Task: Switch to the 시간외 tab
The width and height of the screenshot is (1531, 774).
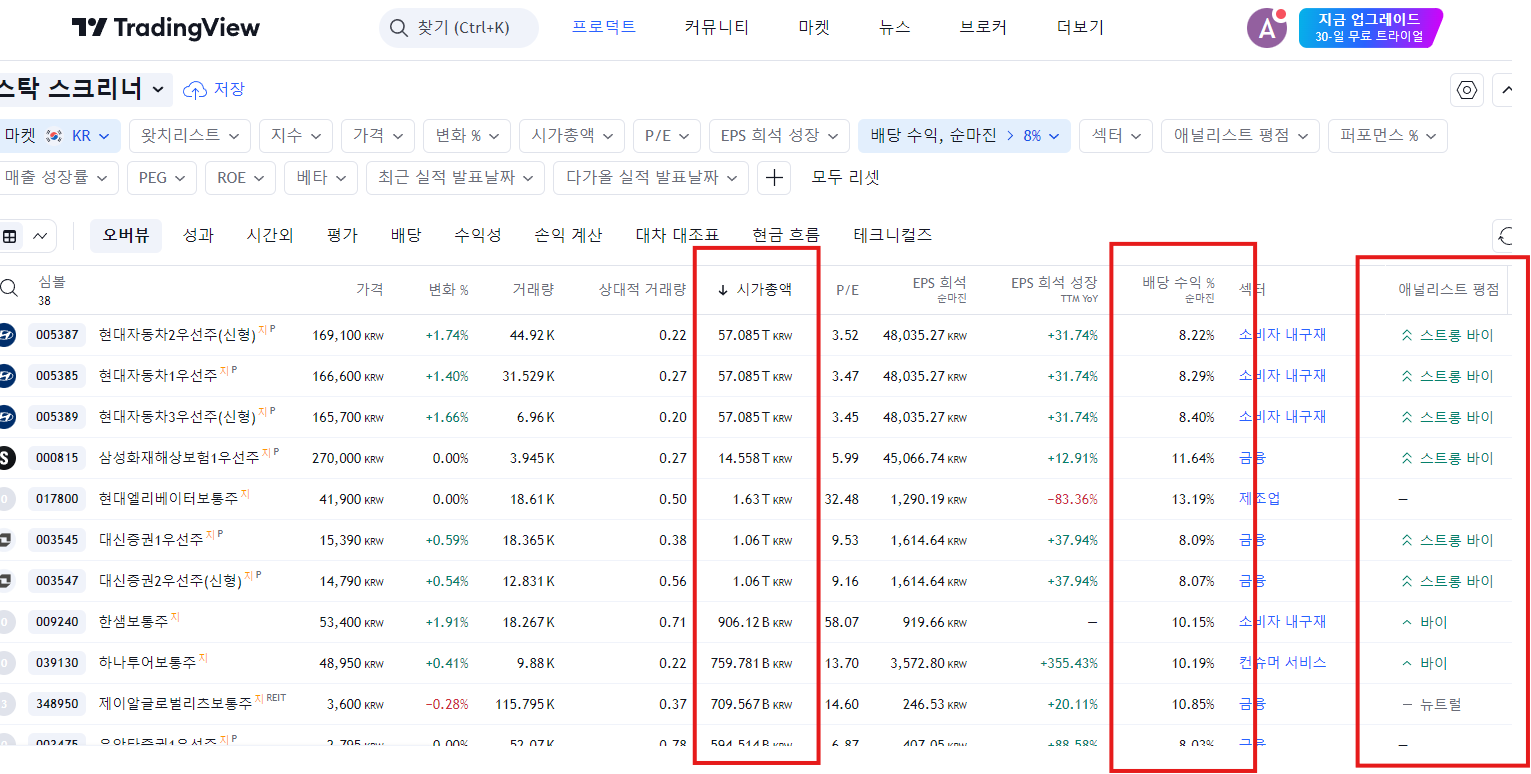Action: [270, 236]
